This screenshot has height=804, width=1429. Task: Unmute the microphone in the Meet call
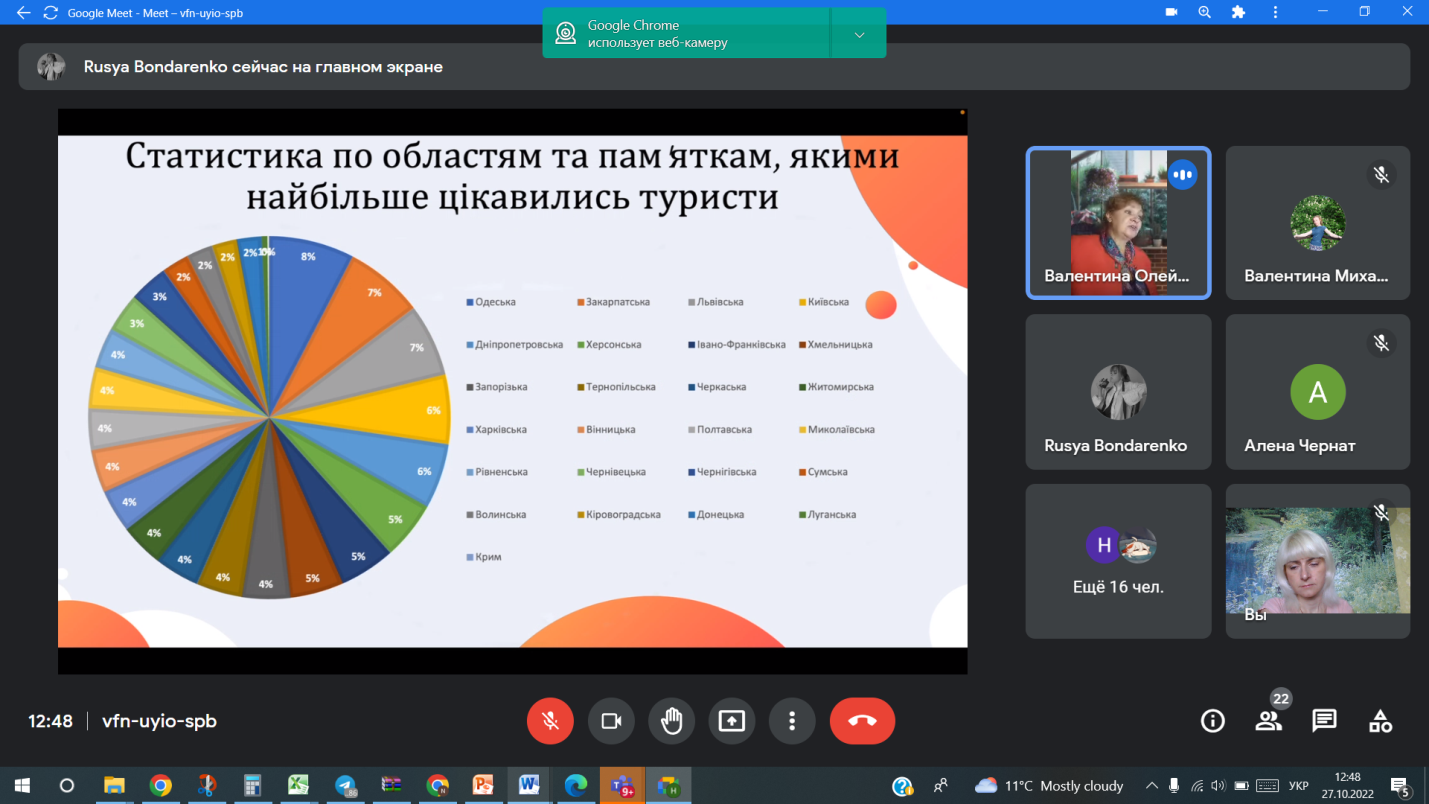click(550, 721)
